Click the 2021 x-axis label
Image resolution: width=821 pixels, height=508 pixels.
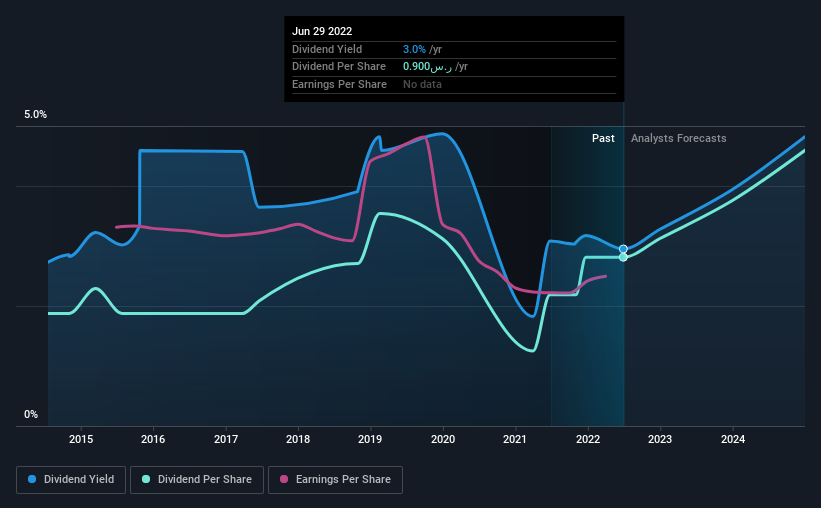(x=515, y=439)
